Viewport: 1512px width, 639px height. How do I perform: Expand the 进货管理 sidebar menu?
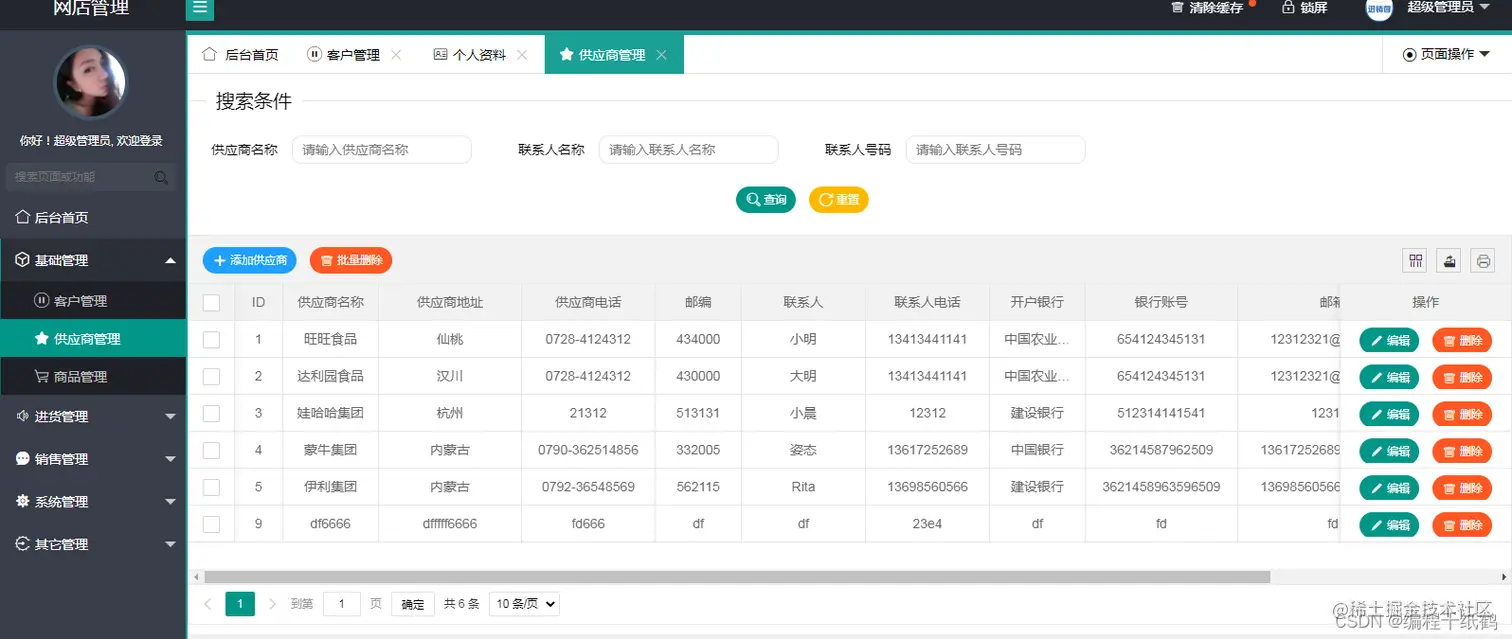click(93, 416)
